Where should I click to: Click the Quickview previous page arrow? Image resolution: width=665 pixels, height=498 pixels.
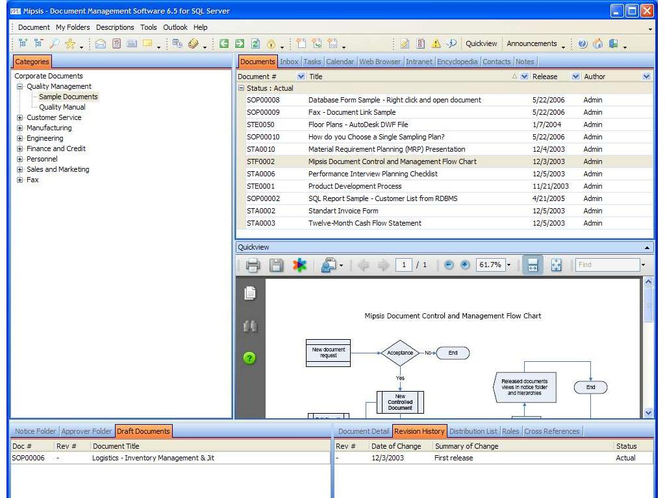363,265
